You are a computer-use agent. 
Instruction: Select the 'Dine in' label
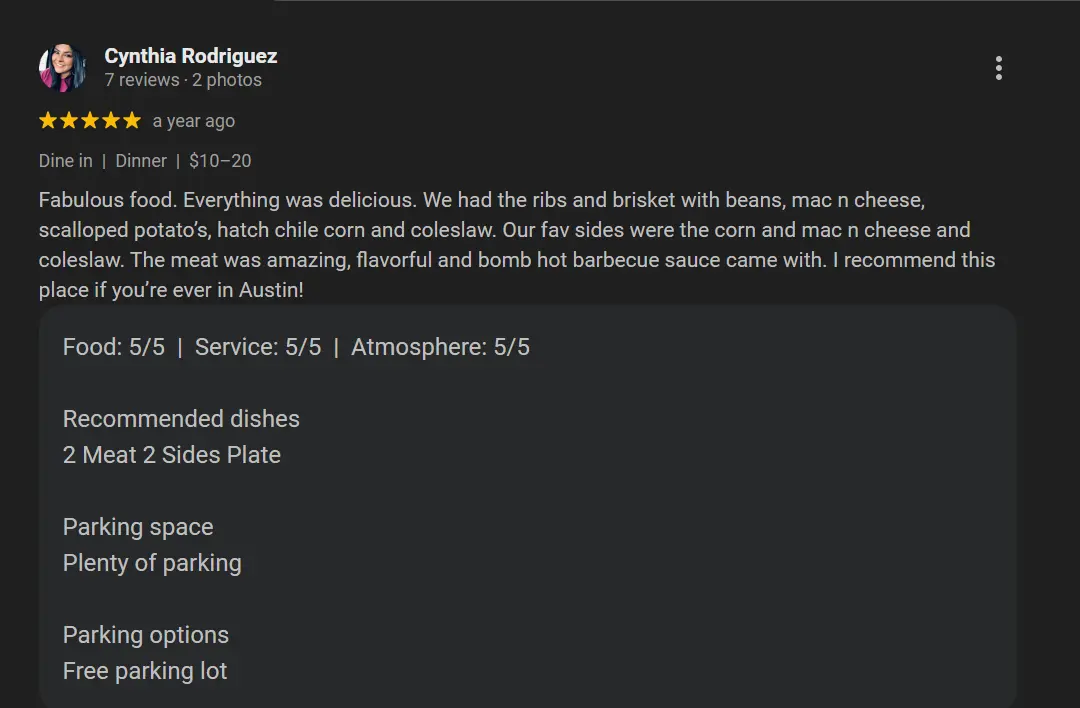[66, 161]
